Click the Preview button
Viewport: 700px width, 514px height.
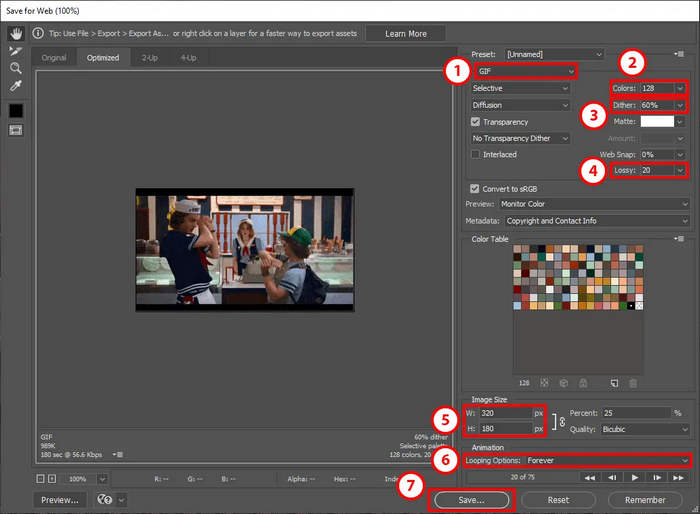coord(60,500)
